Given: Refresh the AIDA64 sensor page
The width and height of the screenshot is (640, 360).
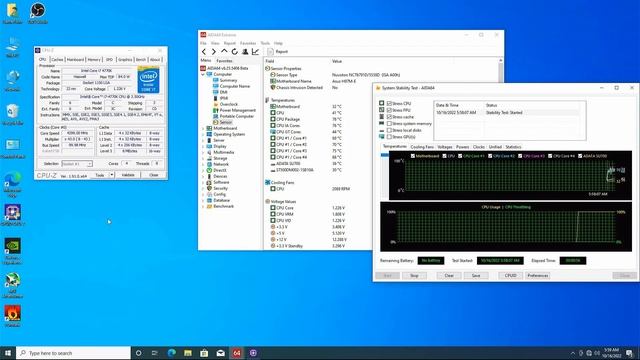Looking at the screenshot, I should pos(234,52).
